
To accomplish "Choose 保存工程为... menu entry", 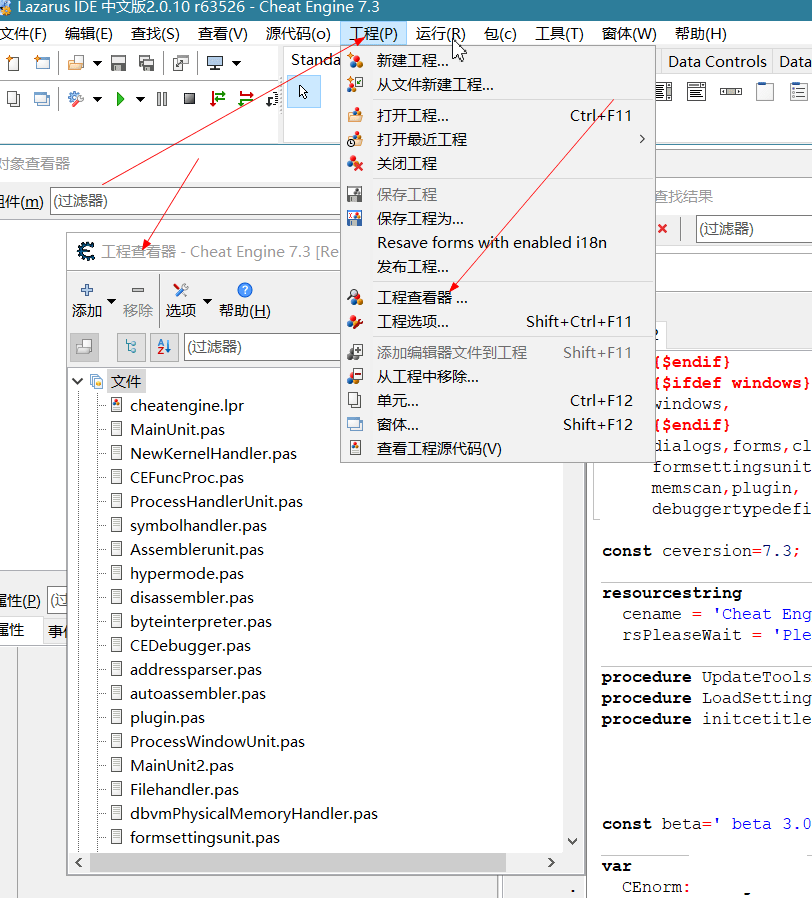I will 498,219.
